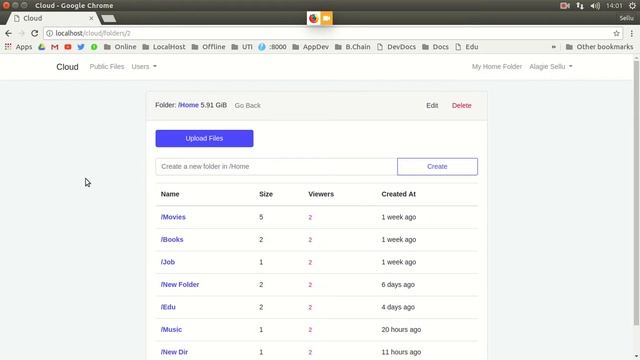Click the page vertical scrollbar

click(636, 193)
